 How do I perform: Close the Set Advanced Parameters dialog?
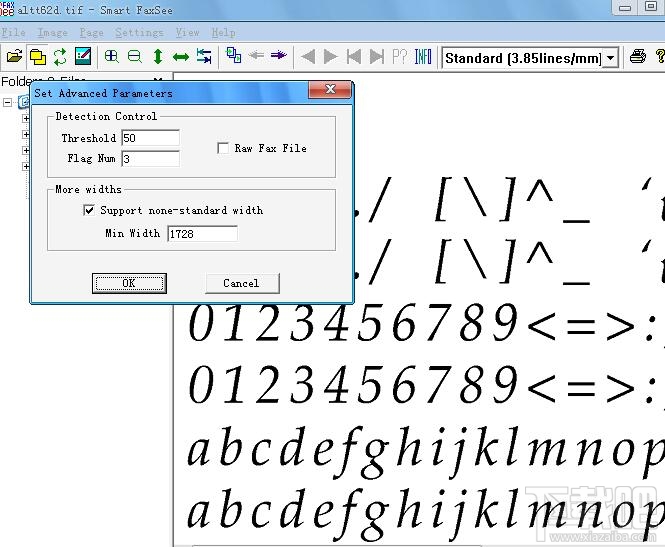pos(330,89)
